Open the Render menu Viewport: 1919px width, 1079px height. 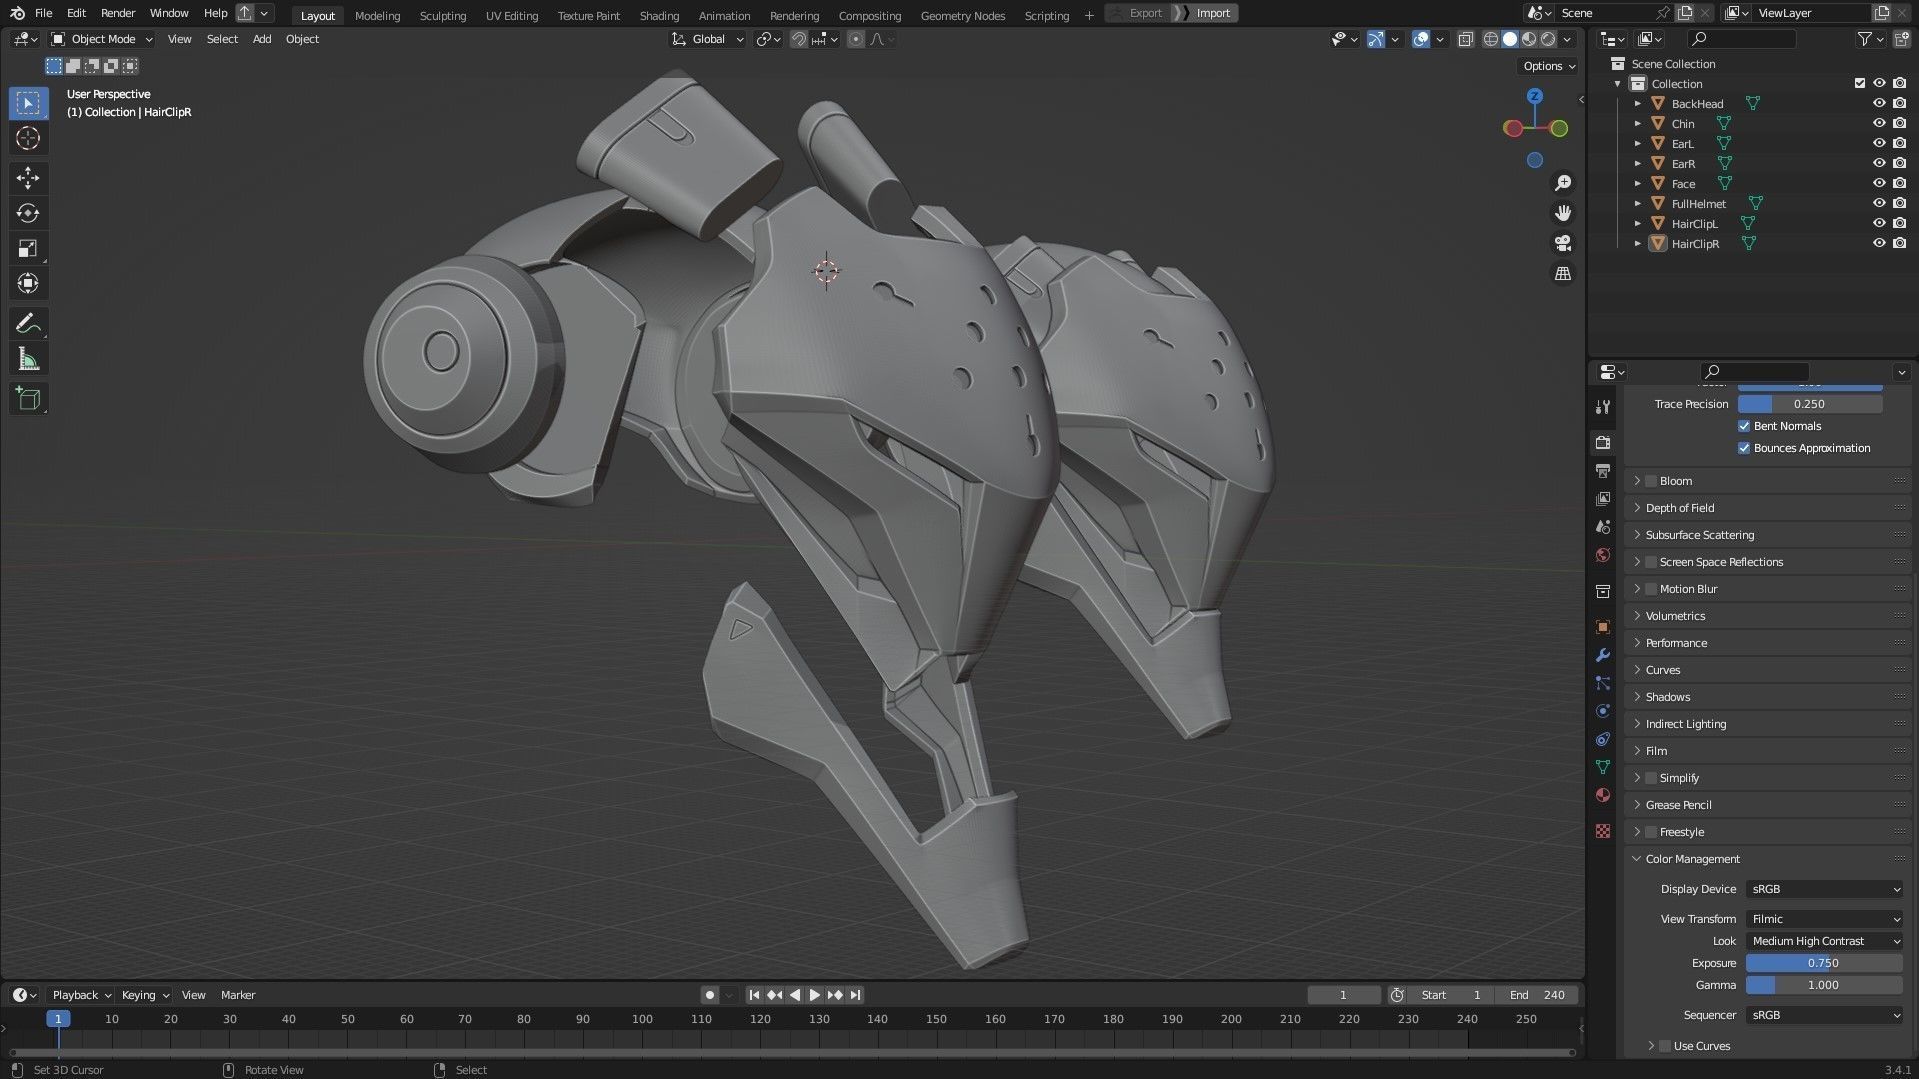pyautogui.click(x=118, y=13)
